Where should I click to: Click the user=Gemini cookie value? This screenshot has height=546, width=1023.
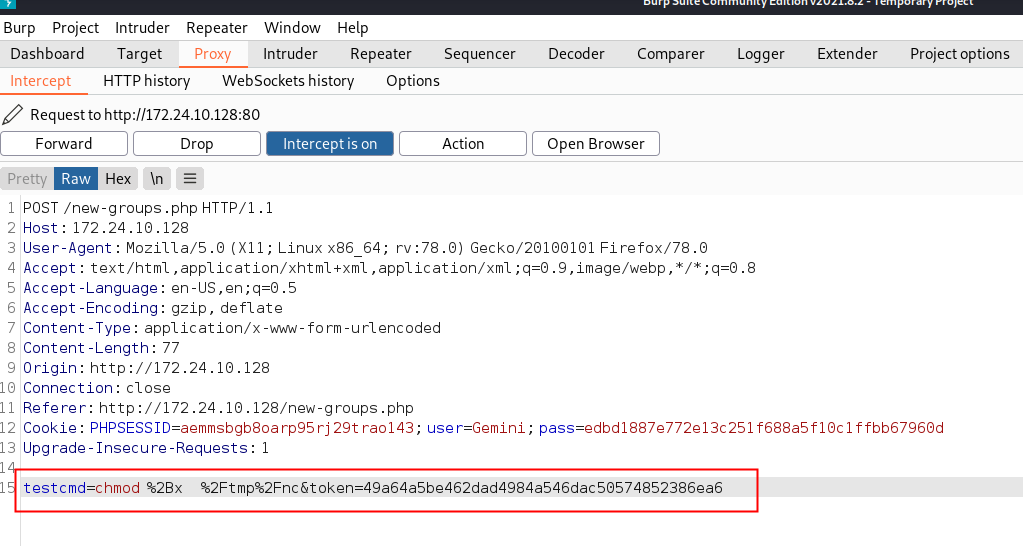pyautogui.click(x=498, y=429)
